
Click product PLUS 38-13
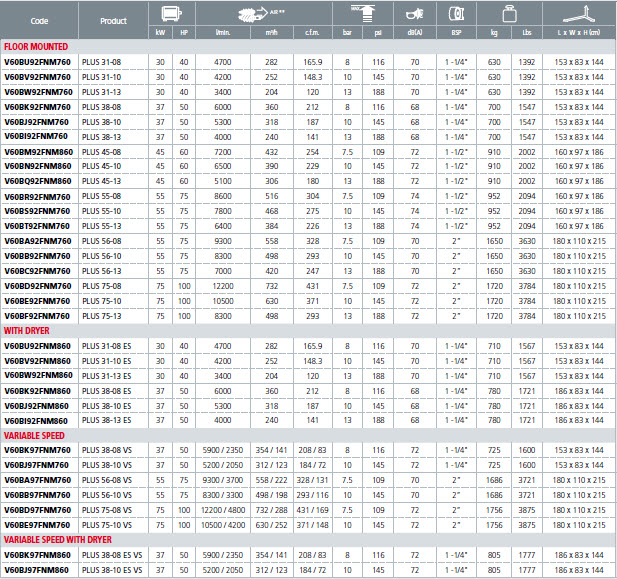click(102, 137)
